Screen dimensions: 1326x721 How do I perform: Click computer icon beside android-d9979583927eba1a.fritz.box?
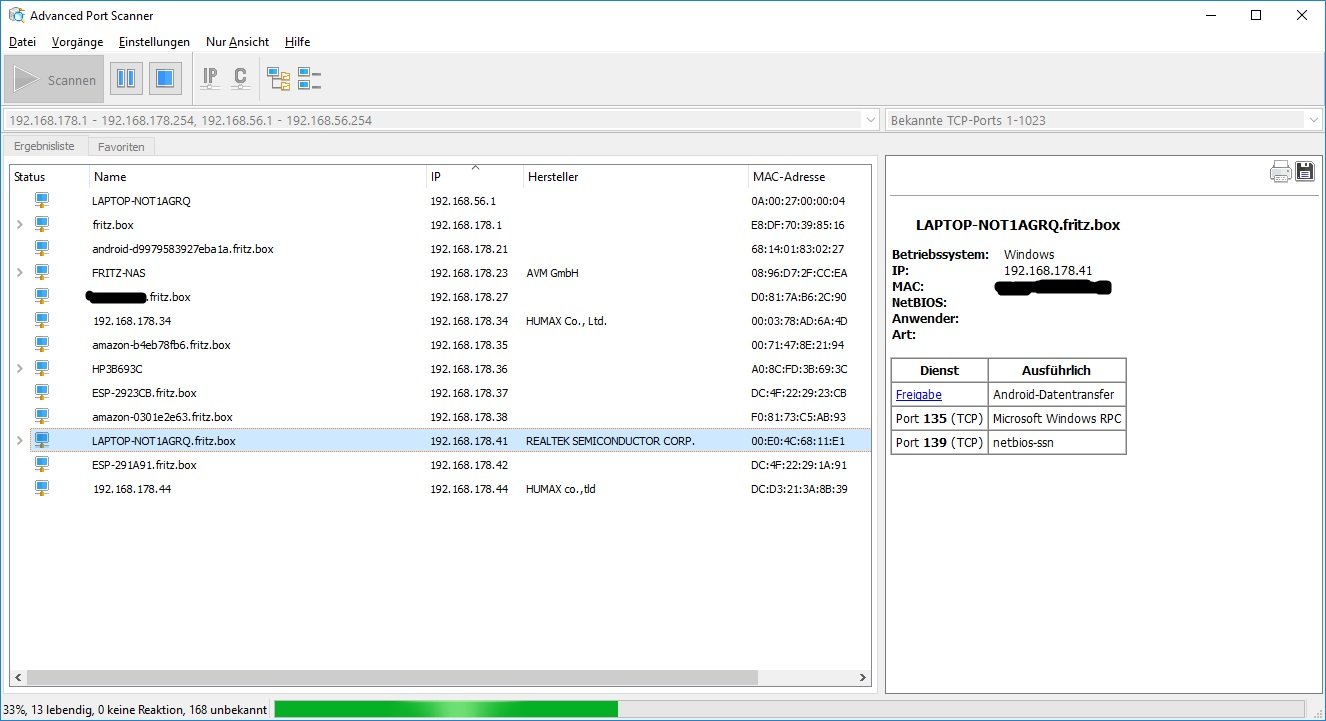(42, 248)
